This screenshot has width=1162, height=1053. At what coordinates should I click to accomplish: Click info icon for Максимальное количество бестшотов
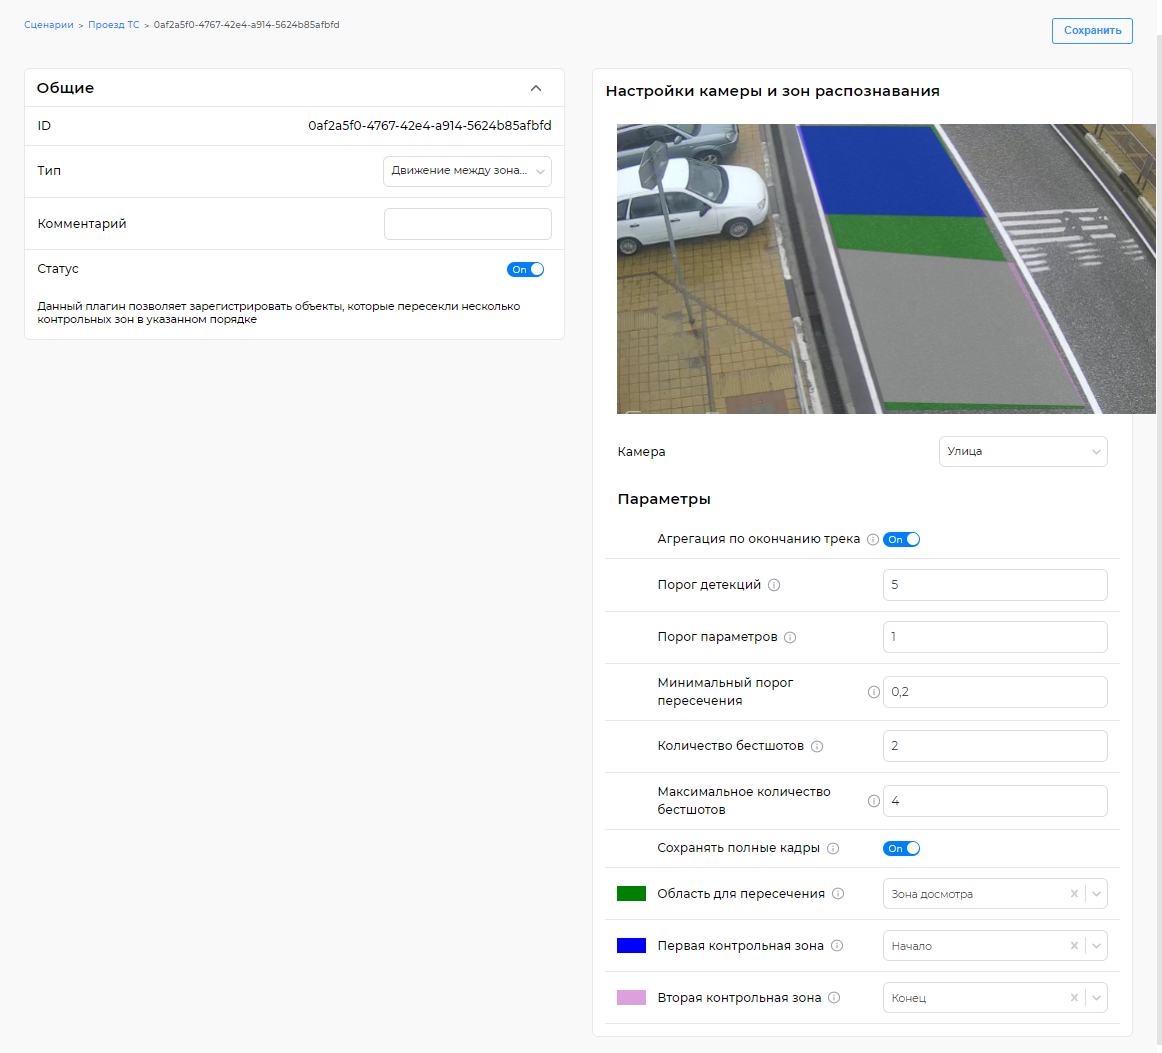[x=874, y=801]
